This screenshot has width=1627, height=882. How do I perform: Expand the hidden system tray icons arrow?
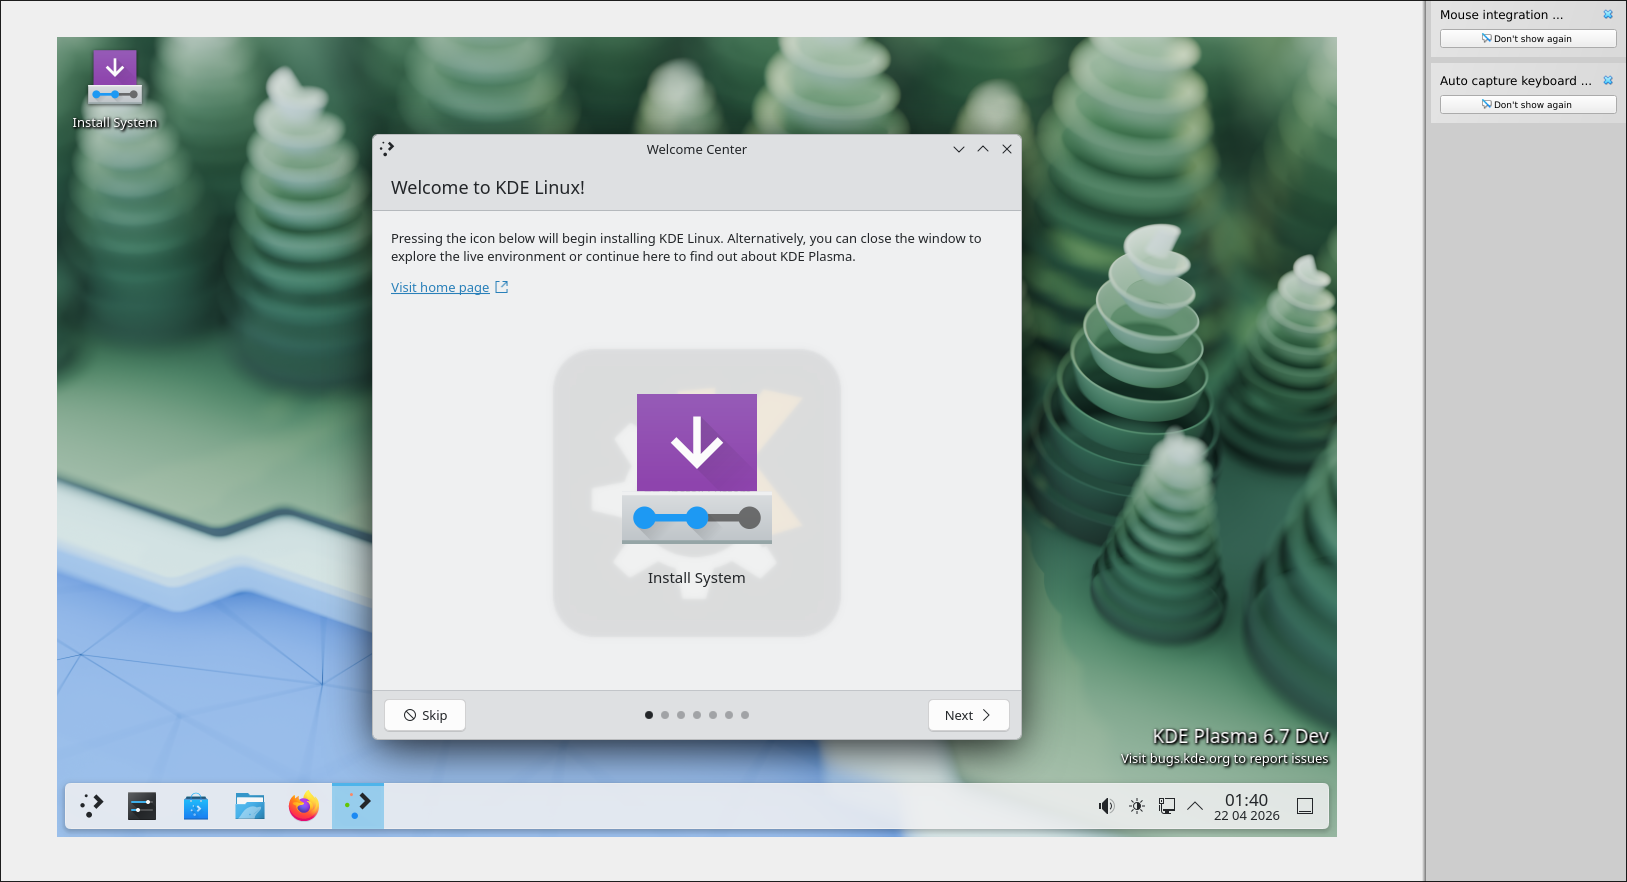click(1195, 806)
